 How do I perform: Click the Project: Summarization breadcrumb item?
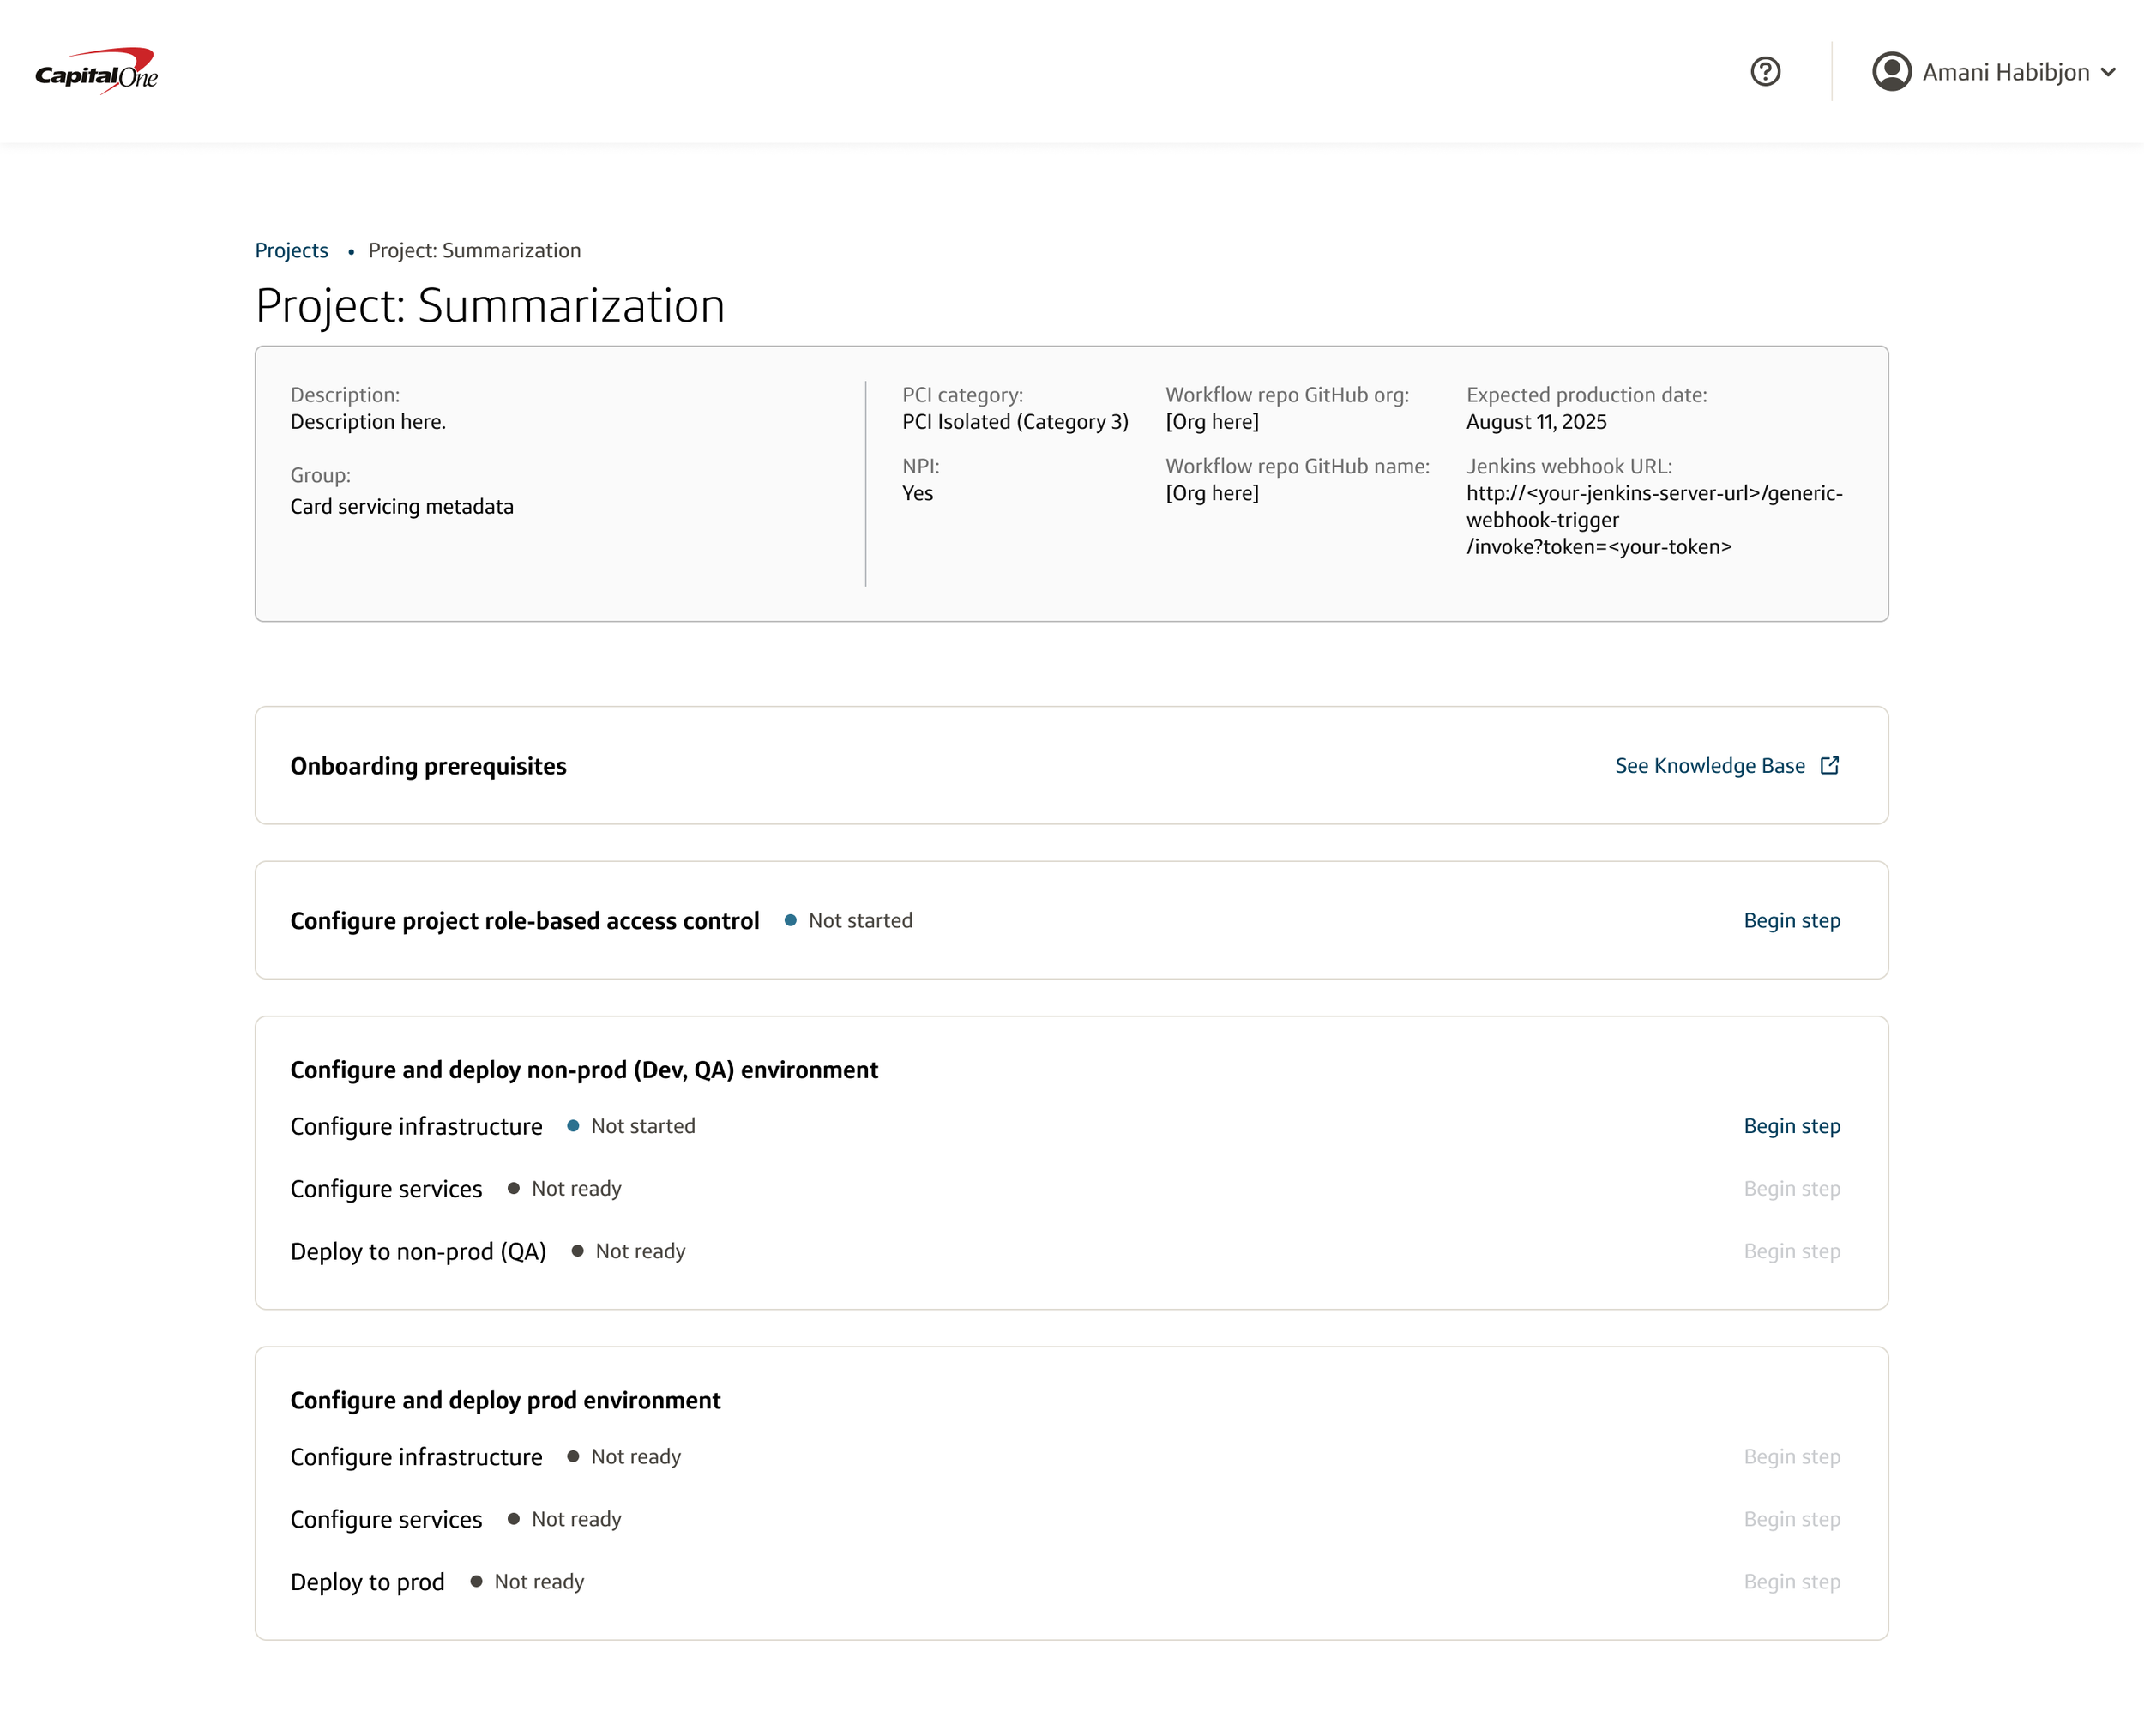[x=474, y=250]
